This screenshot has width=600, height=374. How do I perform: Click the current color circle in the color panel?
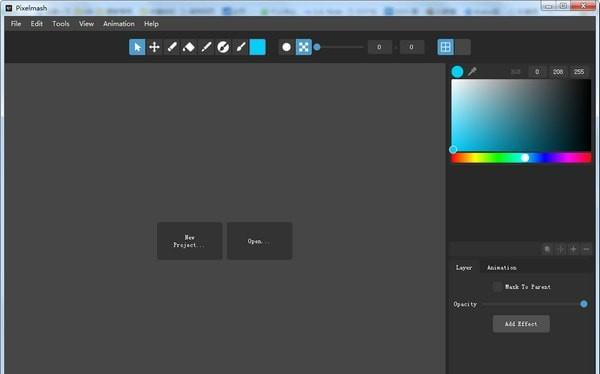tap(457, 72)
